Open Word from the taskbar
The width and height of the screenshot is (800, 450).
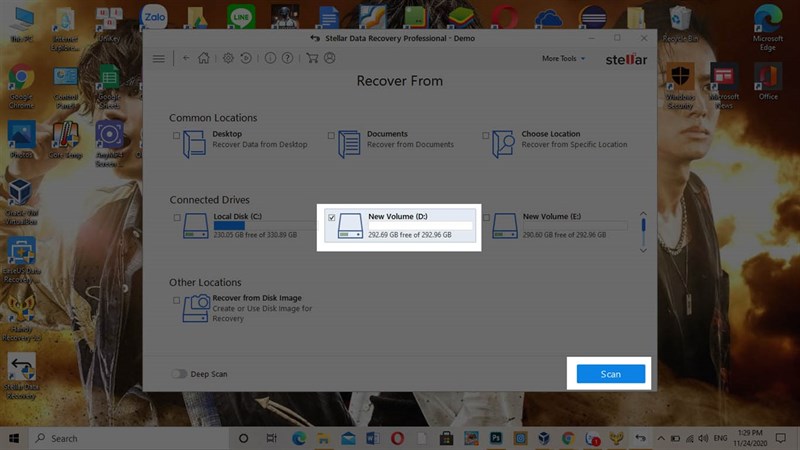tap(372, 438)
